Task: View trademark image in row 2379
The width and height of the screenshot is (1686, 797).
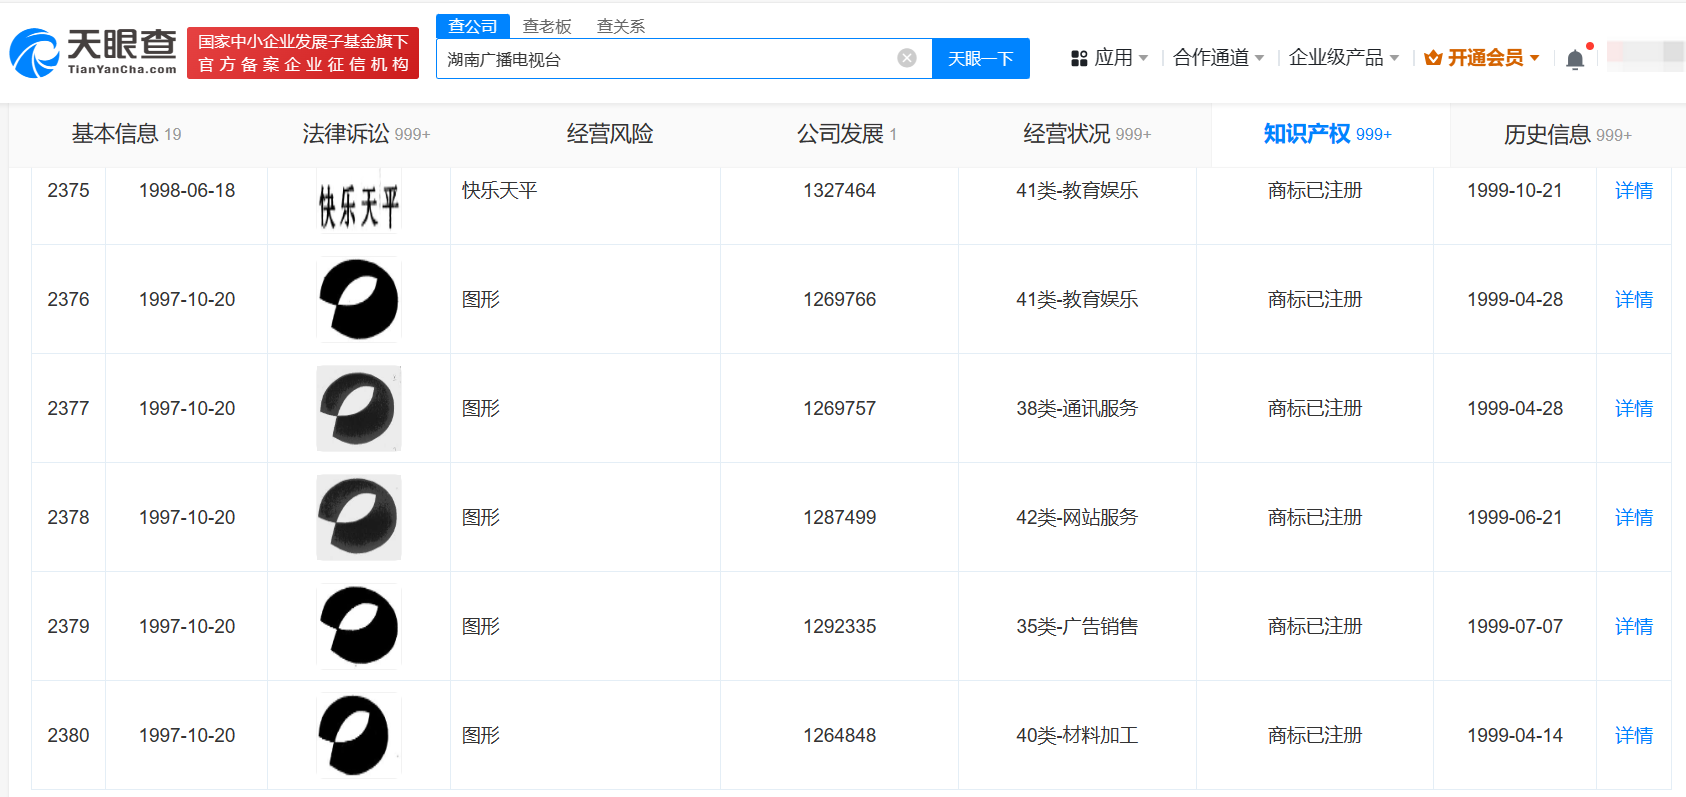Action: coord(359,626)
